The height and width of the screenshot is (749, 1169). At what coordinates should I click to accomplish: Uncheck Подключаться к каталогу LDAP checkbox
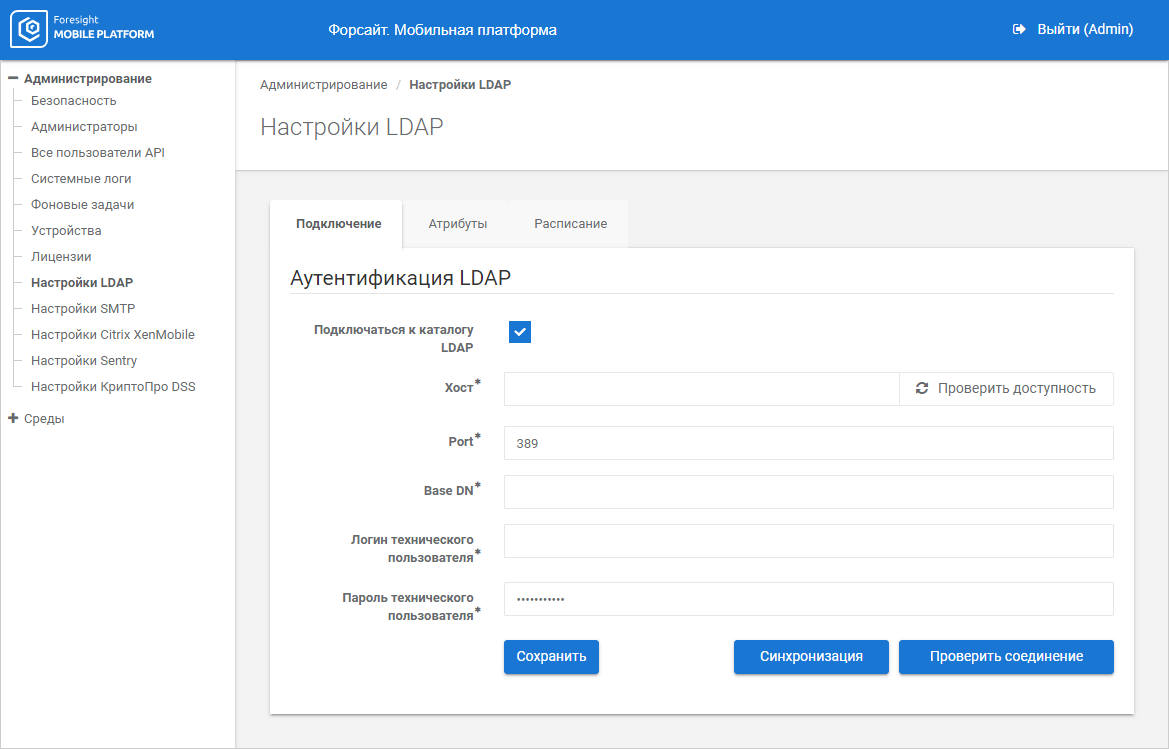coord(520,332)
